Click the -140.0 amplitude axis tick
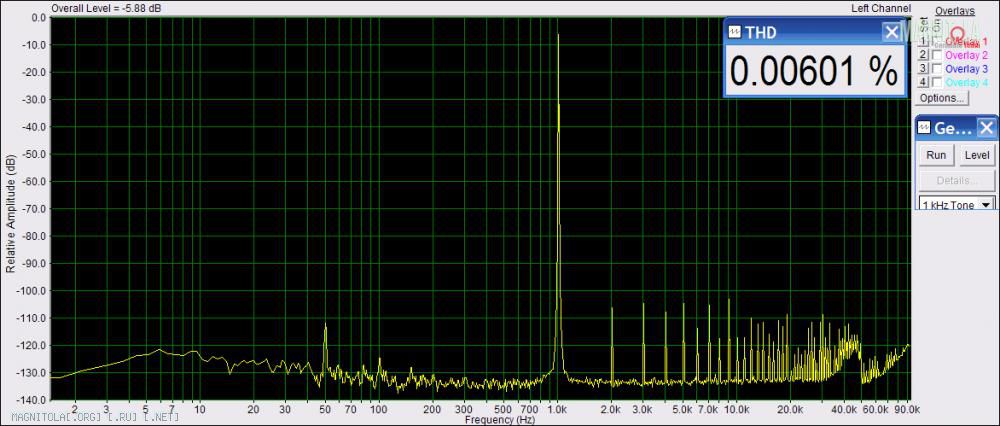 point(33,400)
